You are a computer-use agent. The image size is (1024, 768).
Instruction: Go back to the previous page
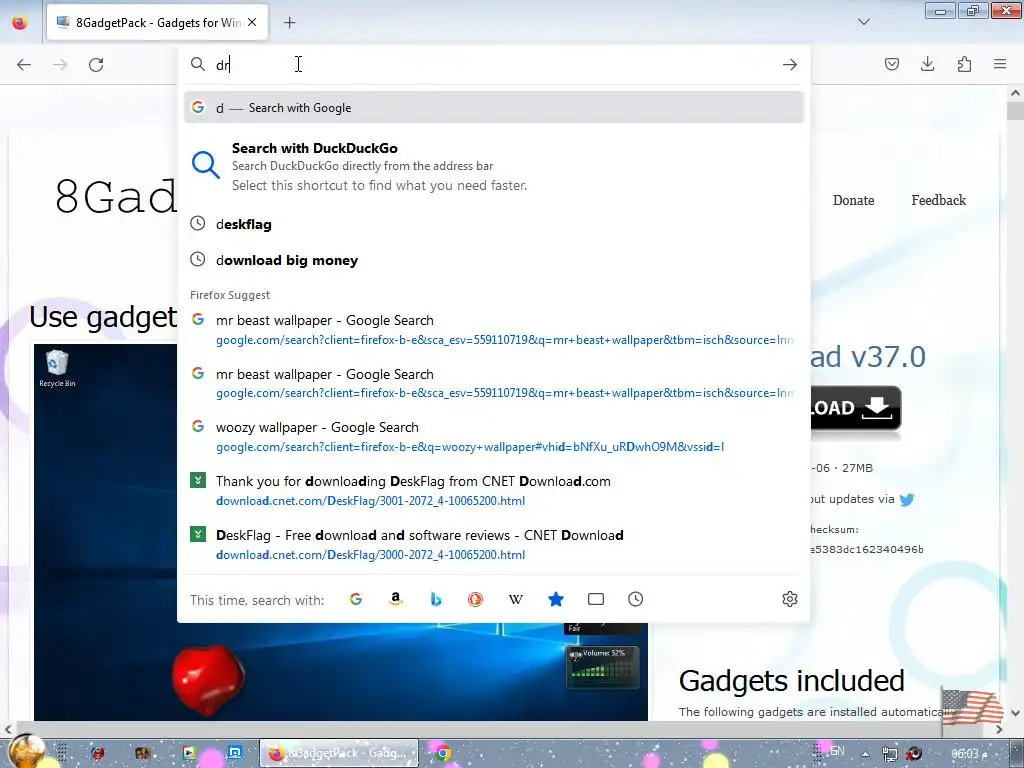tap(24, 65)
